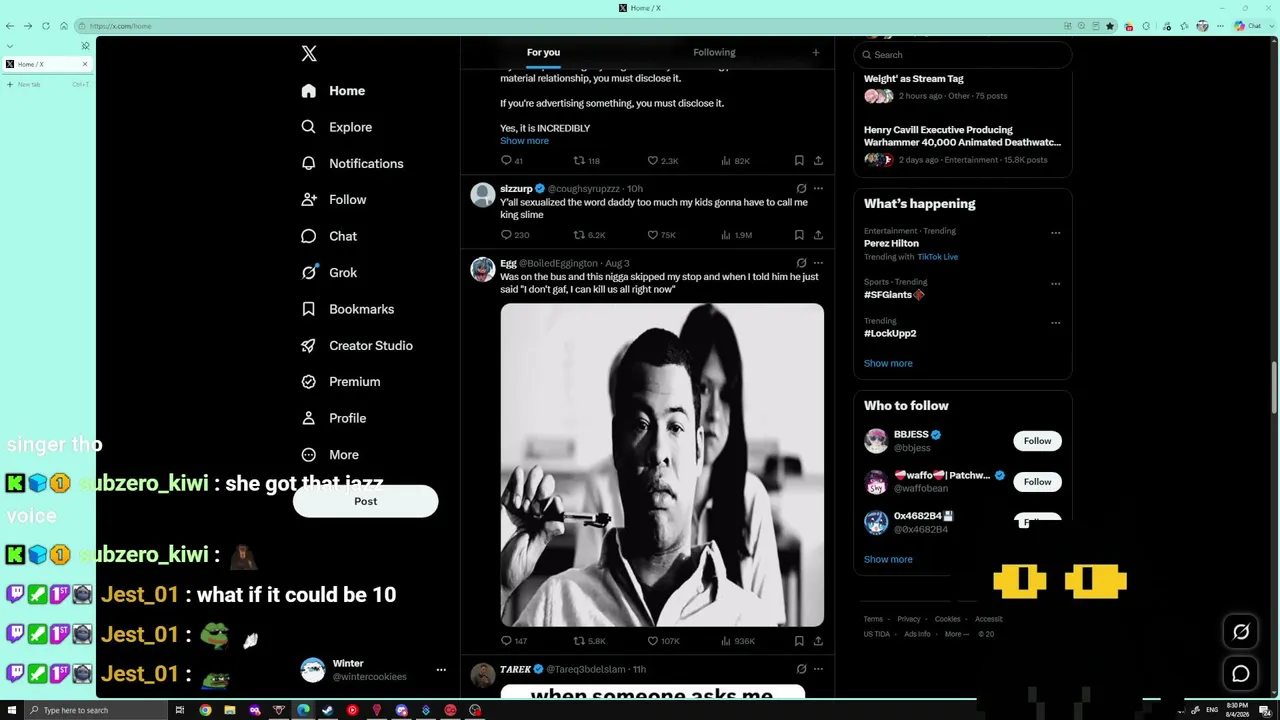Viewport: 1280px width, 720px height.
Task: Open the floating messages chat button
Action: [1241, 674]
